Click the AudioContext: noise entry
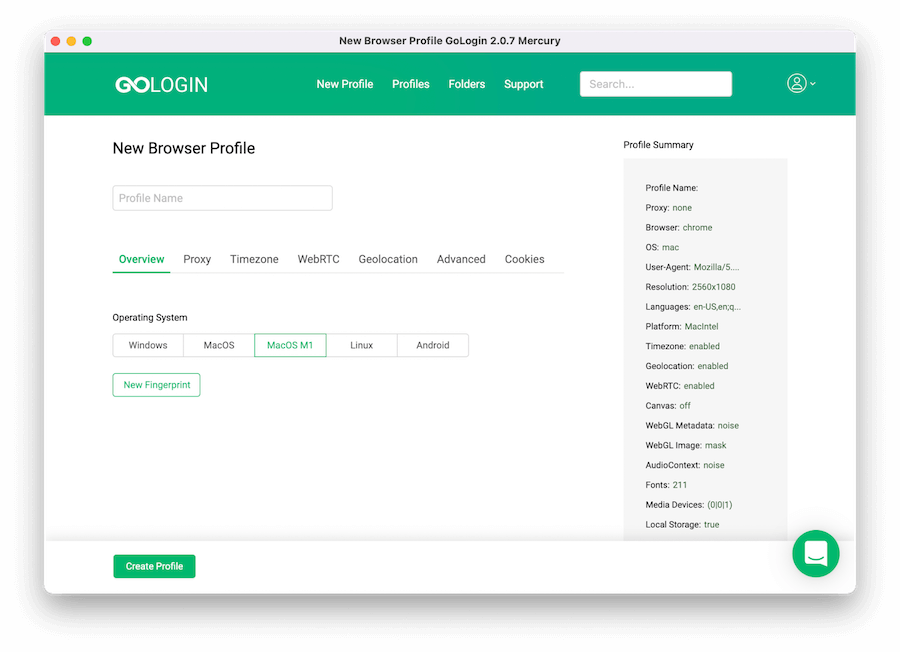The height and width of the screenshot is (652, 900). click(x=685, y=465)
